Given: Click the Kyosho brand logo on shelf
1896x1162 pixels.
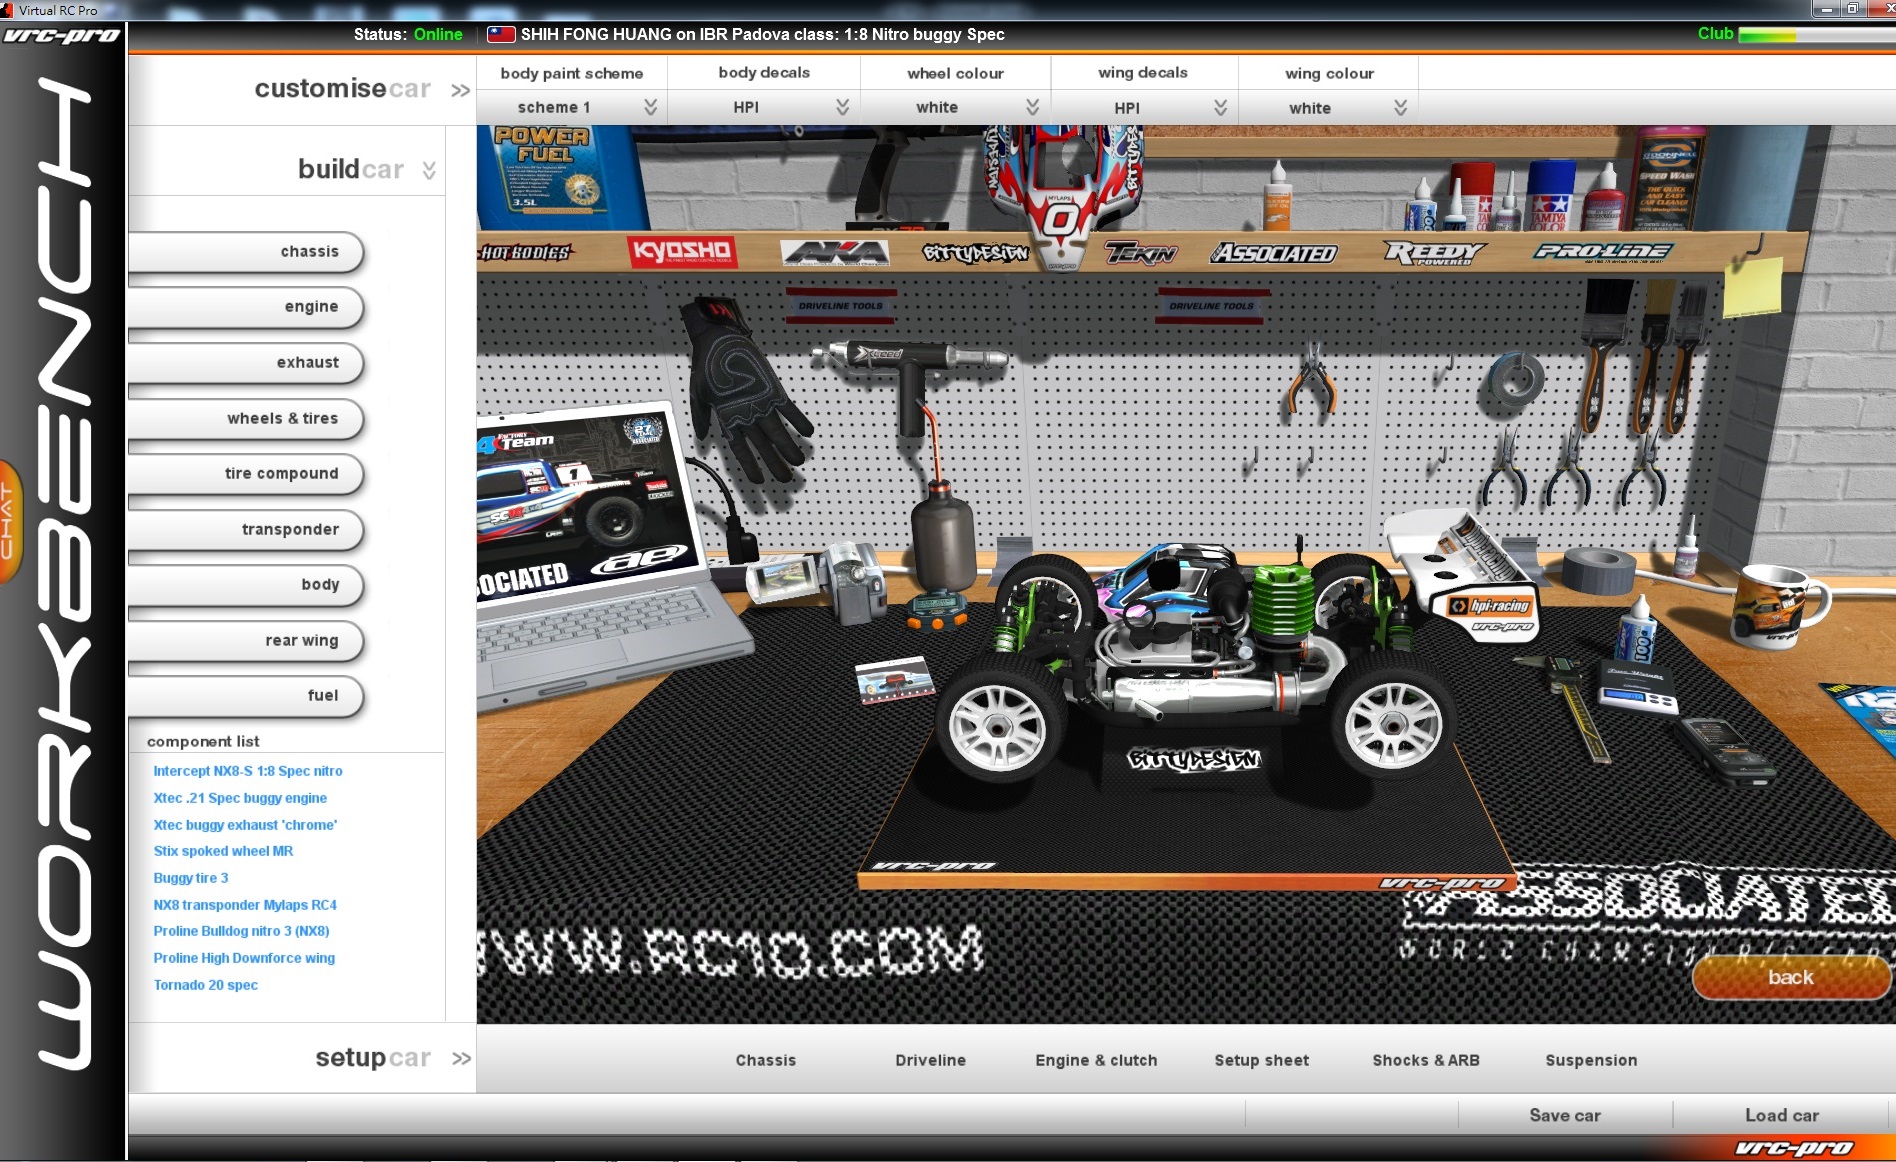Looking at the screenshot, I should pyautogui.click(x=682, y=251).
